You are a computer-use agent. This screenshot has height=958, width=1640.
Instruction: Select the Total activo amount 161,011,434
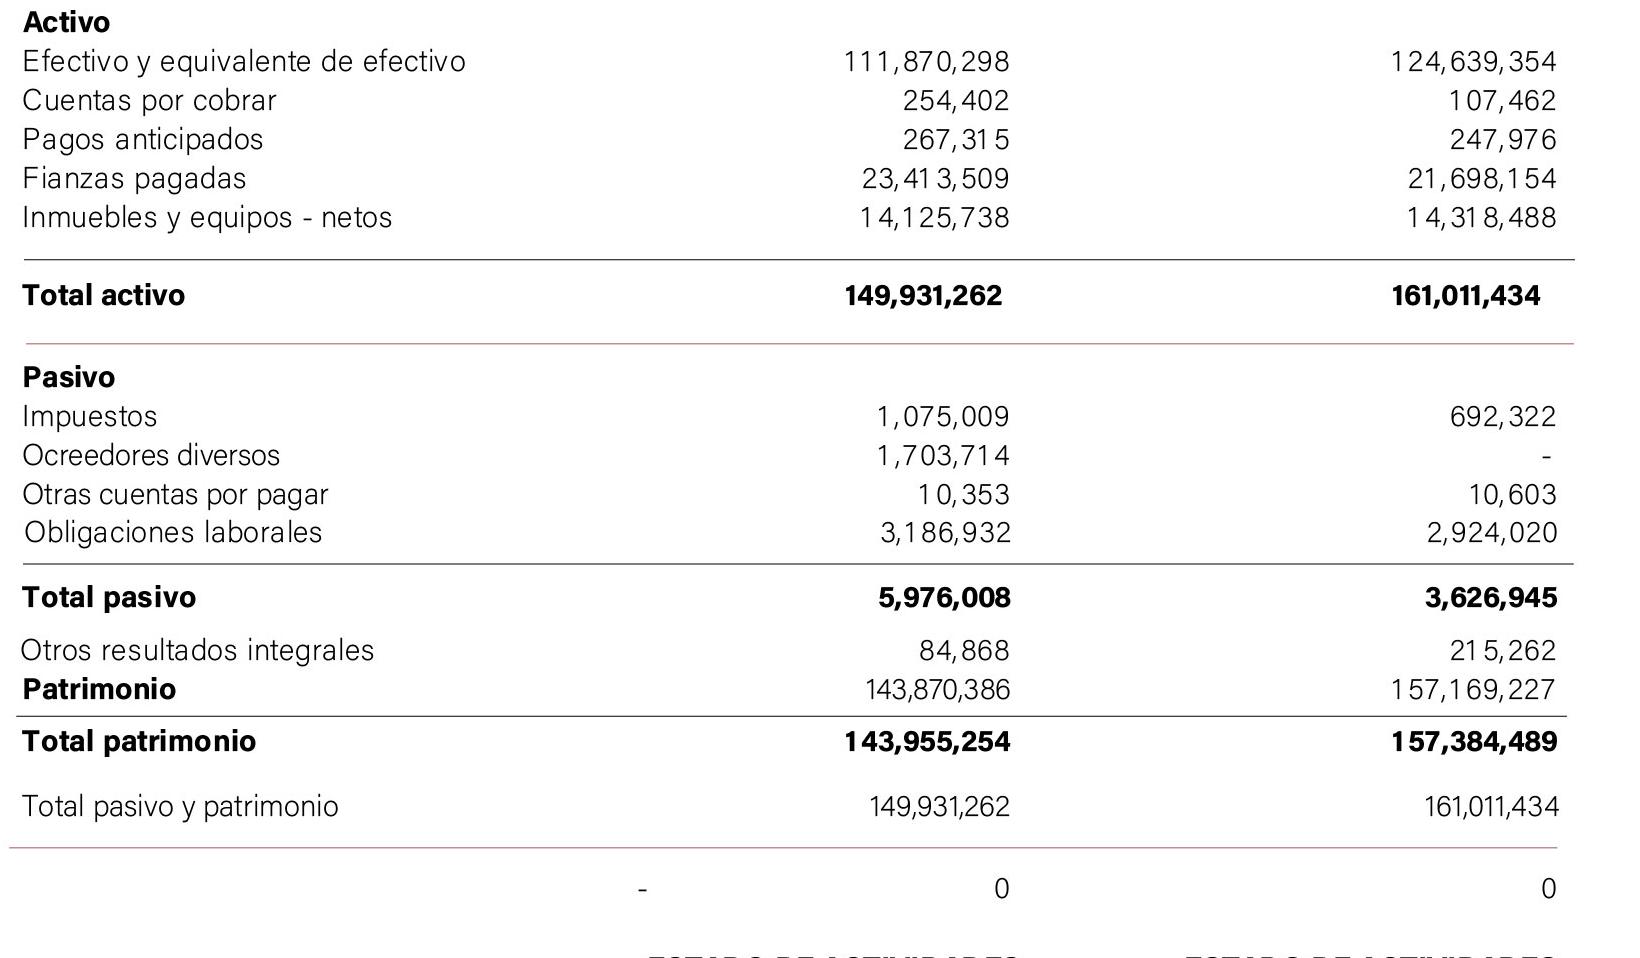point(1465,295)
